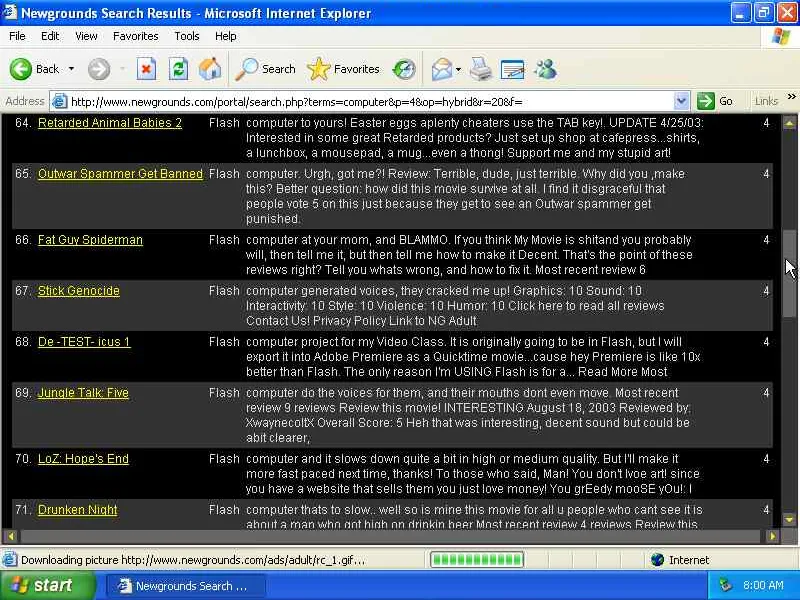Open the Edit menu
800x600 pixels.
[50, 36]
